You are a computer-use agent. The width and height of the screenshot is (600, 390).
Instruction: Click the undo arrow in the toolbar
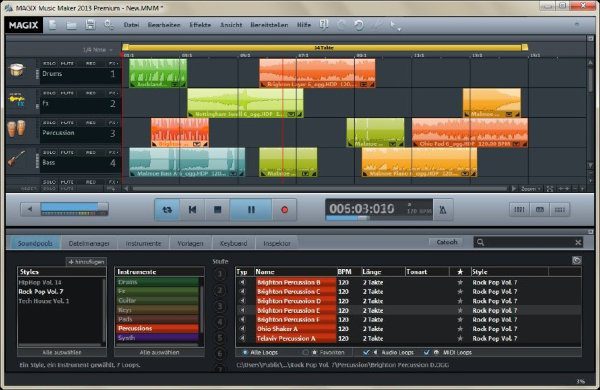(x=359, y=25)
